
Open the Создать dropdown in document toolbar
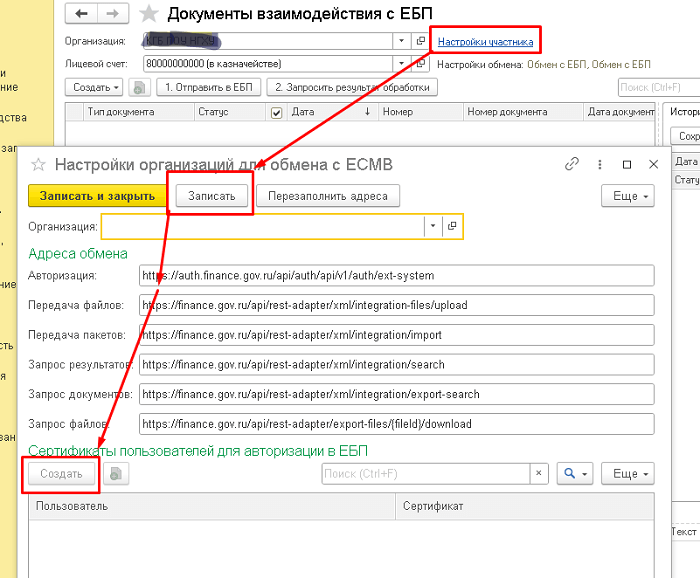click(97, 88)
